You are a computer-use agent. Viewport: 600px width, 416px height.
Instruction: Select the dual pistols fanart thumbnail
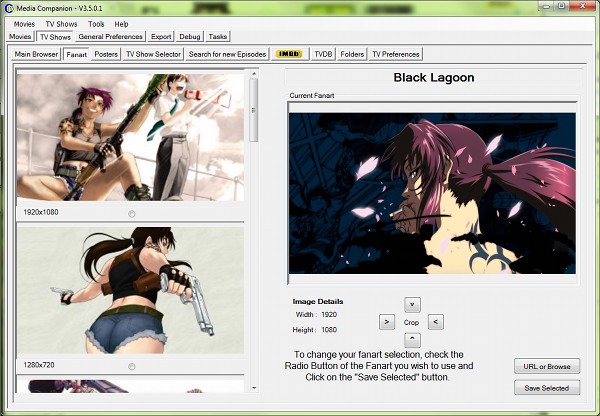(x=130, y=290)
